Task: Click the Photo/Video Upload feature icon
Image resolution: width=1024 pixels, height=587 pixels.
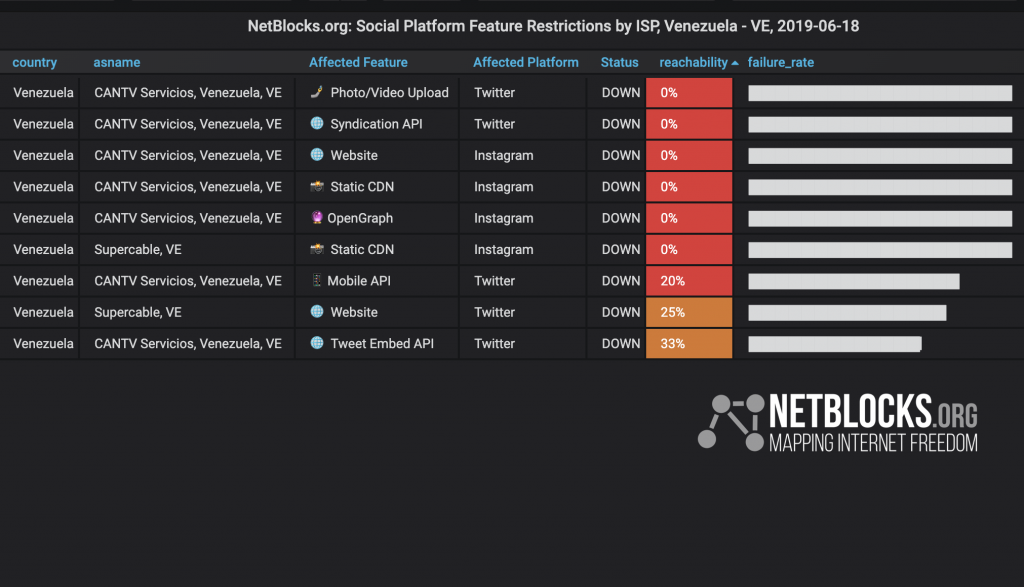Action: (317, 92)
